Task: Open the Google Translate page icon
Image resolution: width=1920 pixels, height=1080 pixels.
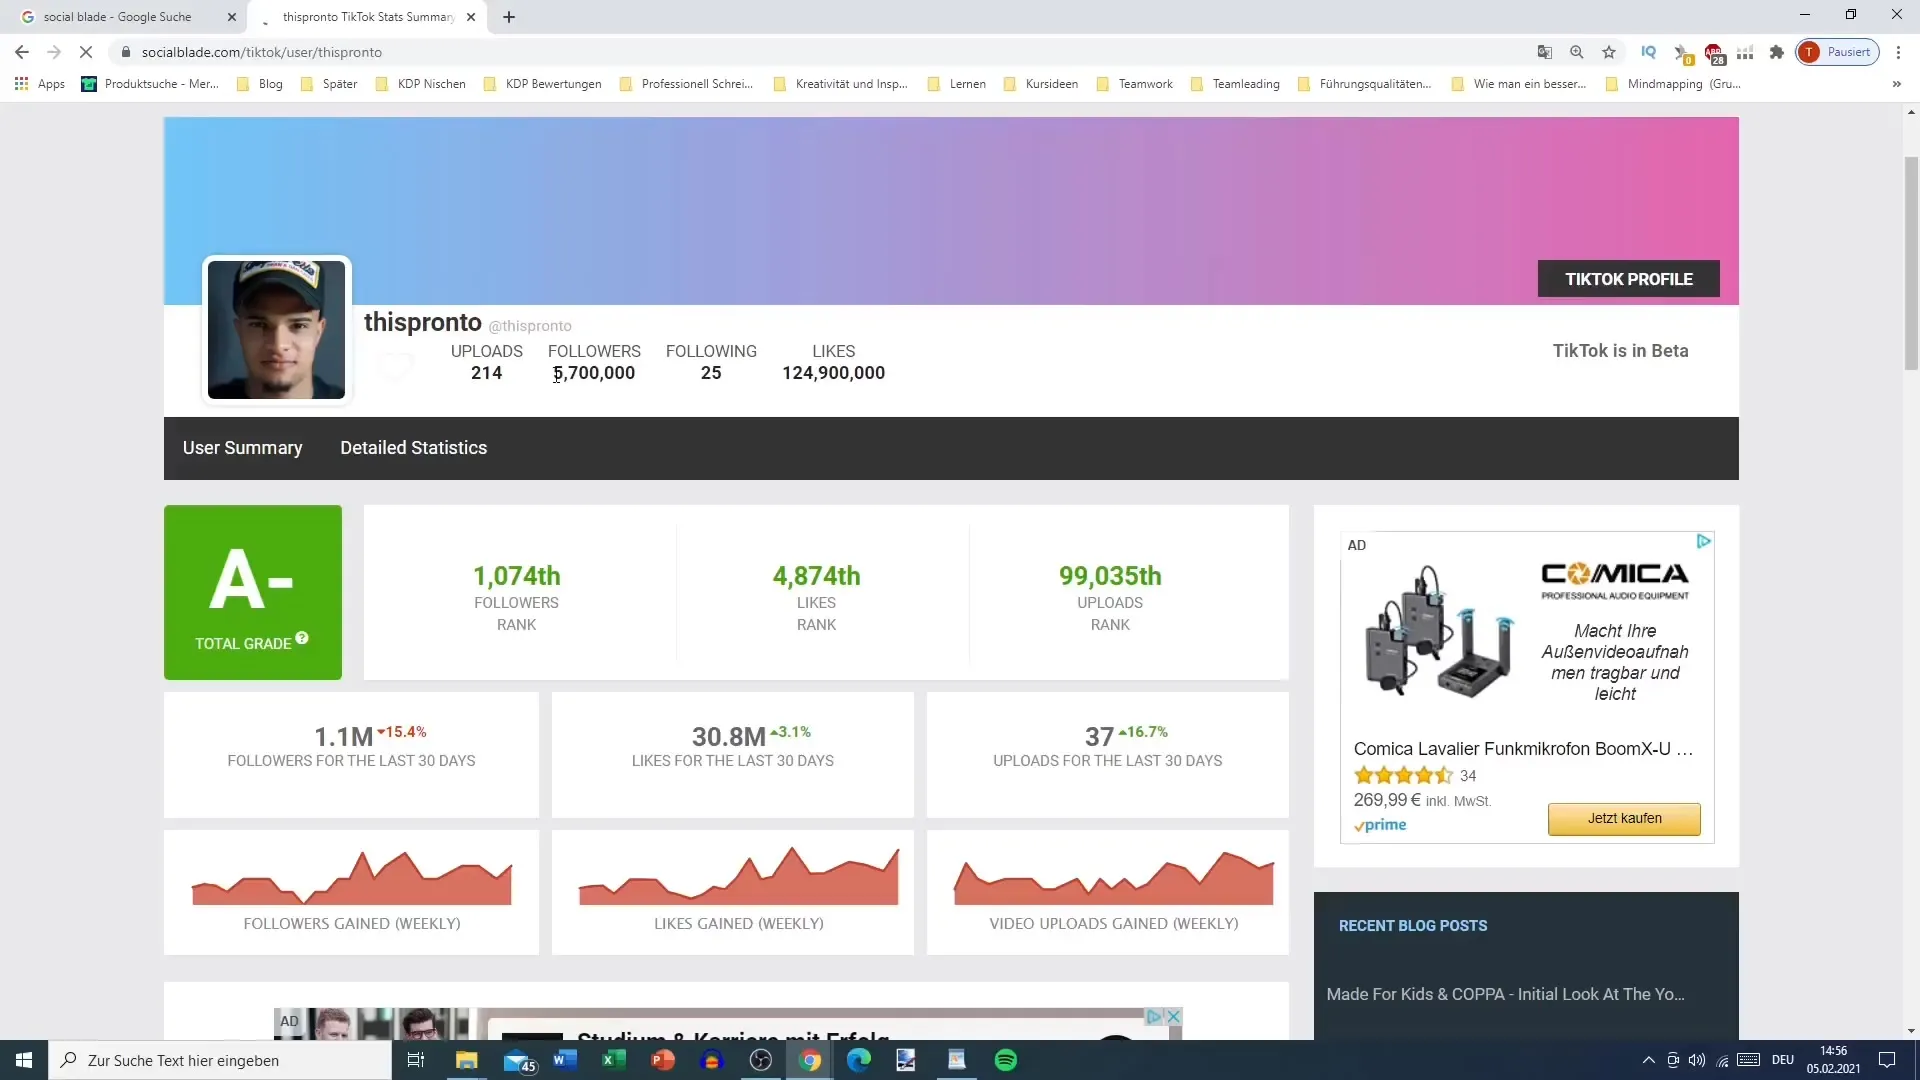Action: pyautogui.click(x=1545, y=52)
